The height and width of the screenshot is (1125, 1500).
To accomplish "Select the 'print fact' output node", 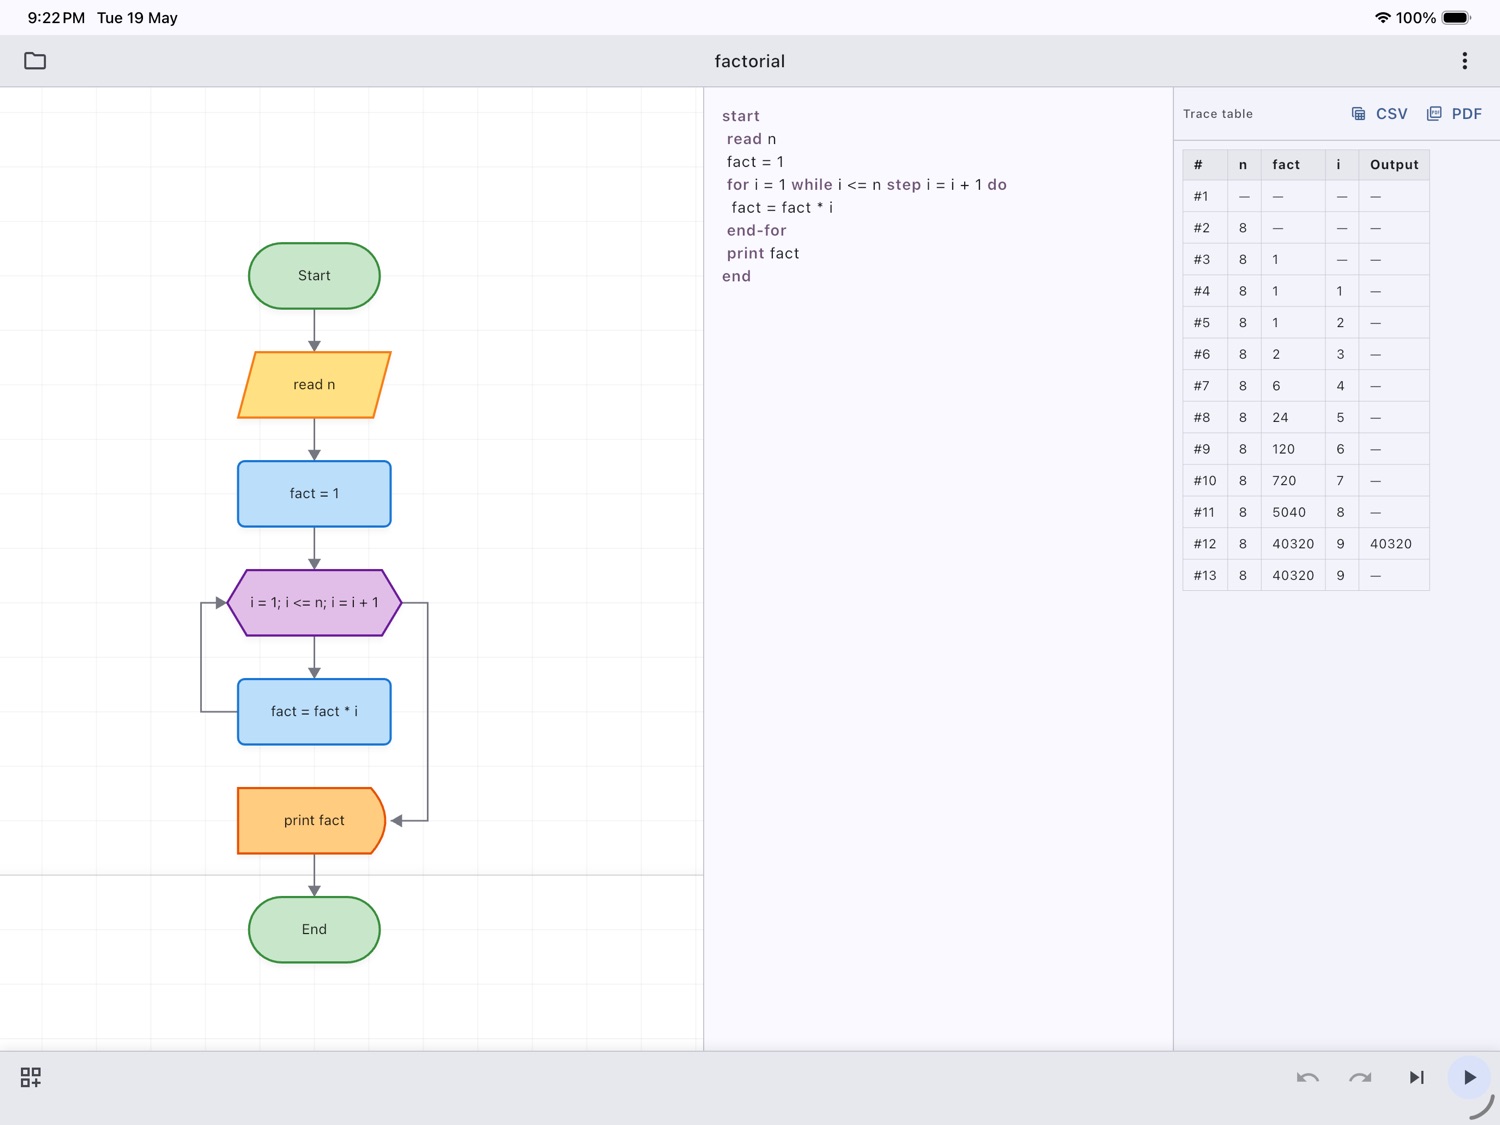I will (312, 821).
